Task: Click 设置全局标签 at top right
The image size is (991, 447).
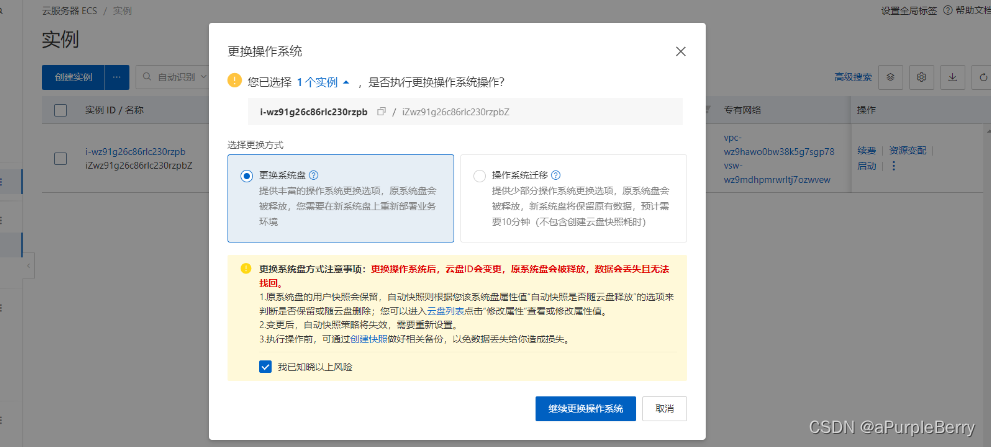Action: (x=909, y=10)
